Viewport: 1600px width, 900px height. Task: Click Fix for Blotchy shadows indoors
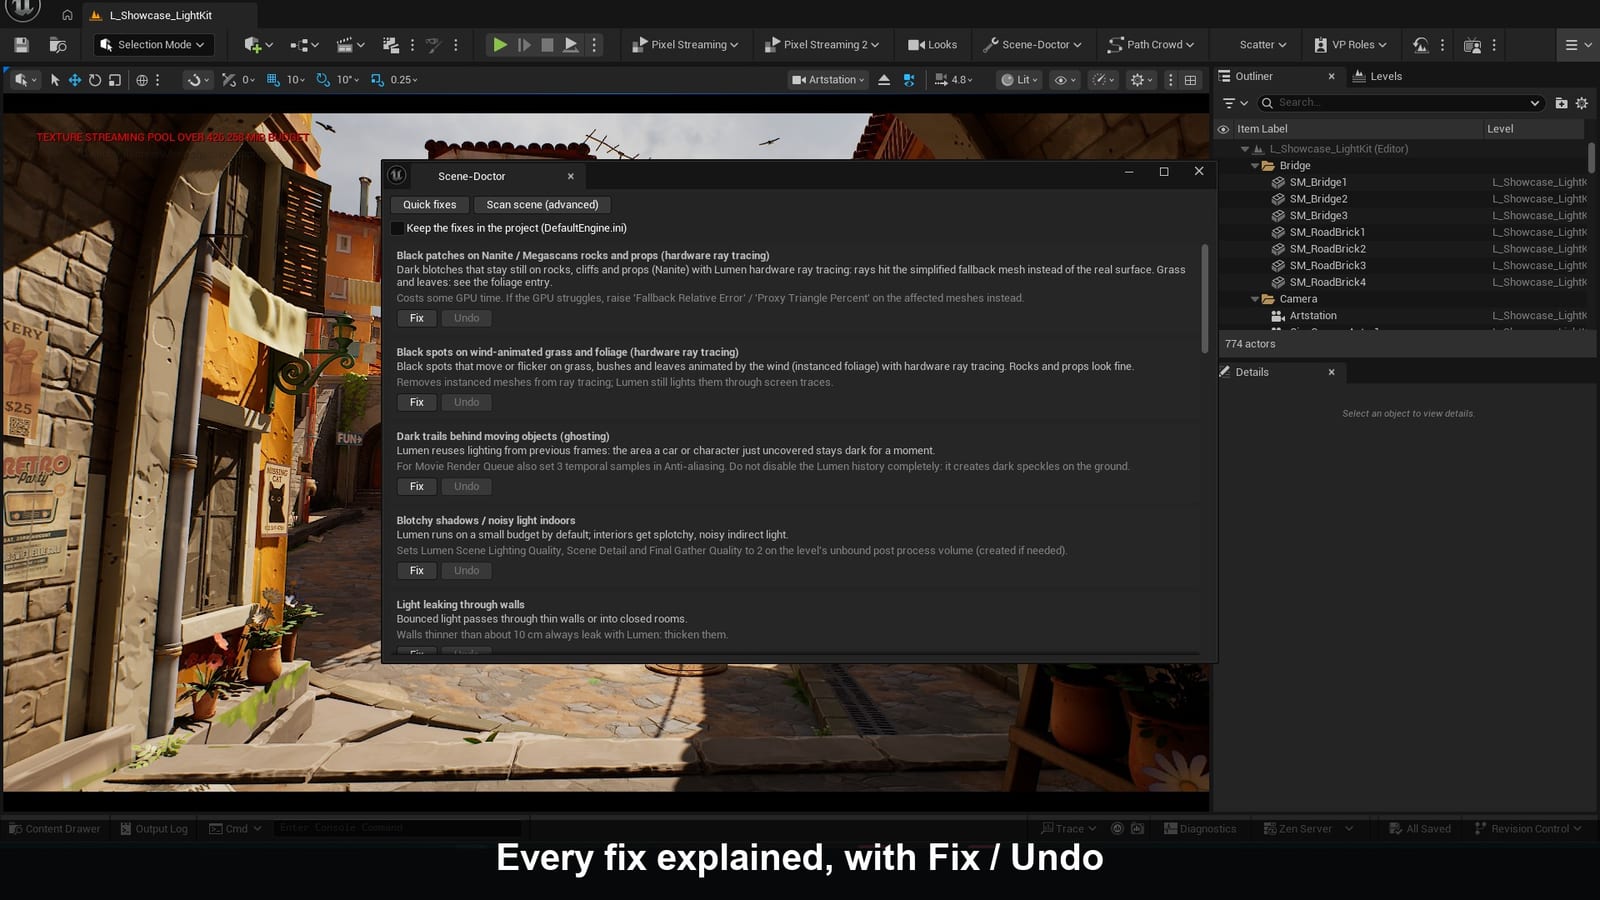click(x=417, y=570)
